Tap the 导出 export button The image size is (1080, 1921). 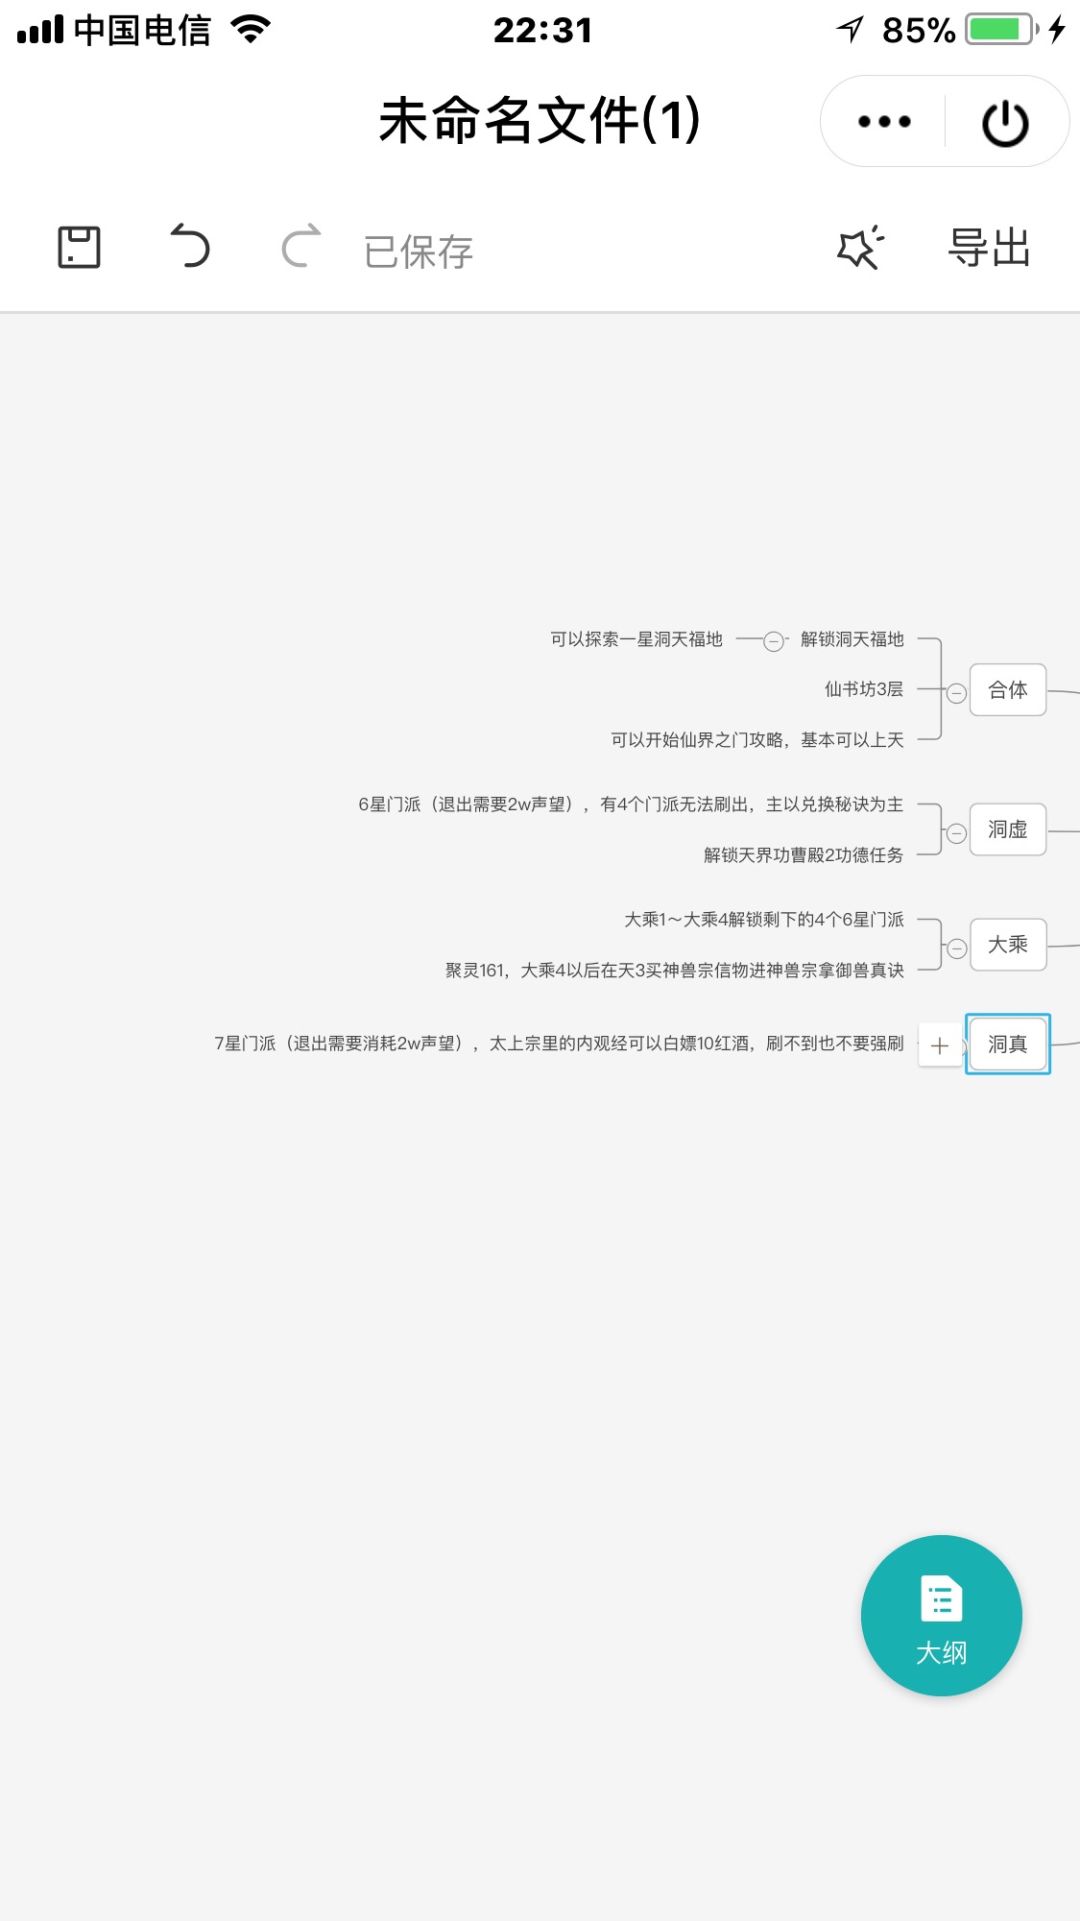[x=989, y=247]
